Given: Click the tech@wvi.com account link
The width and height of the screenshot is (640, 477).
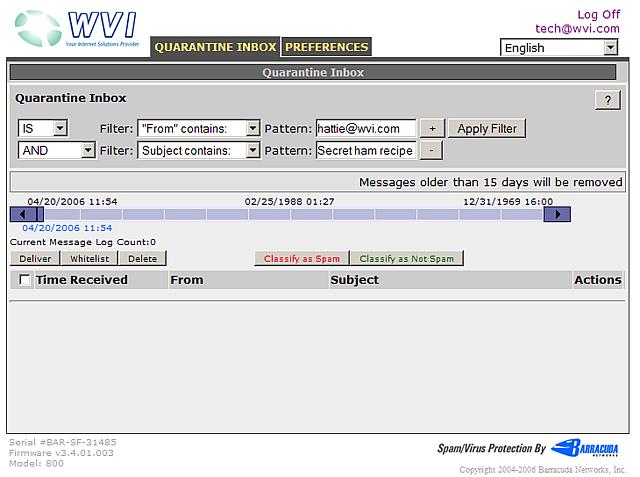Looking at the screenshot, I should click(x=578, y=29).
